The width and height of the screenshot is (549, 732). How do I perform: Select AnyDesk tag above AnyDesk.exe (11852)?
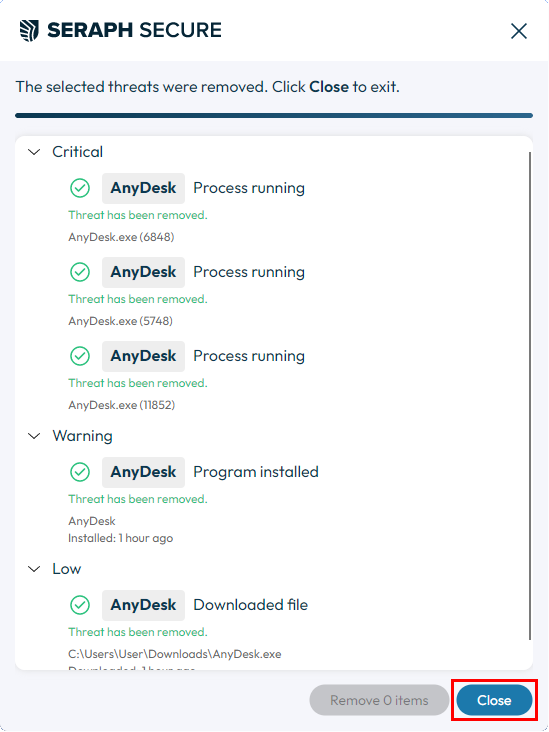[143, 356]
